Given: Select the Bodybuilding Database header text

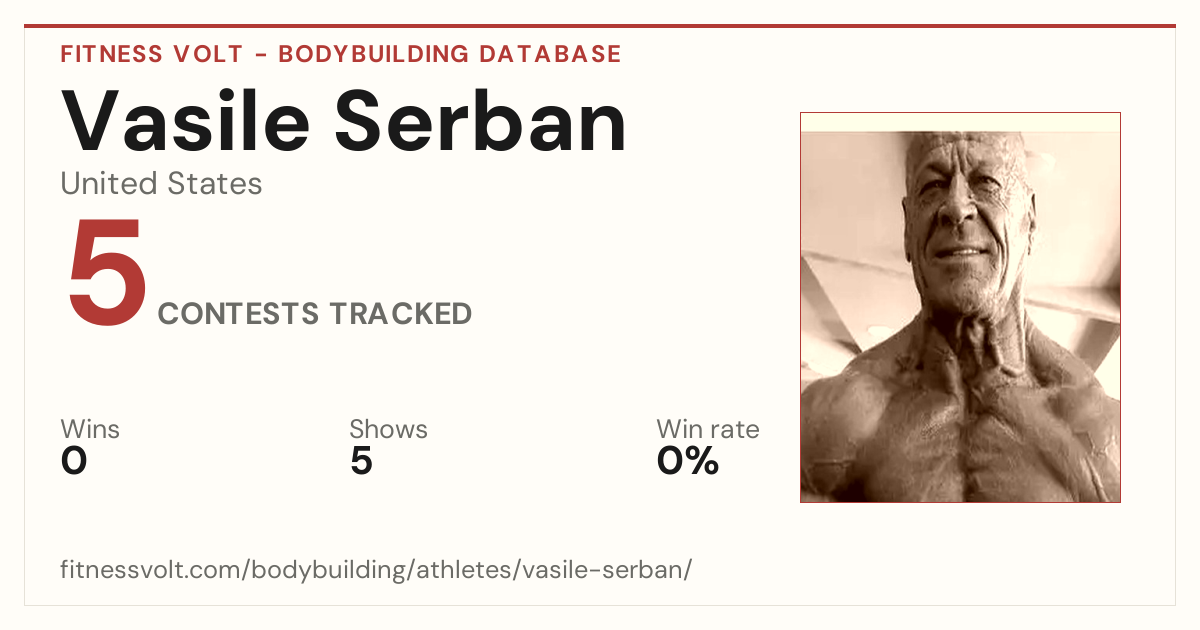Looking at the screenshot, I should [x=450, y=54].
